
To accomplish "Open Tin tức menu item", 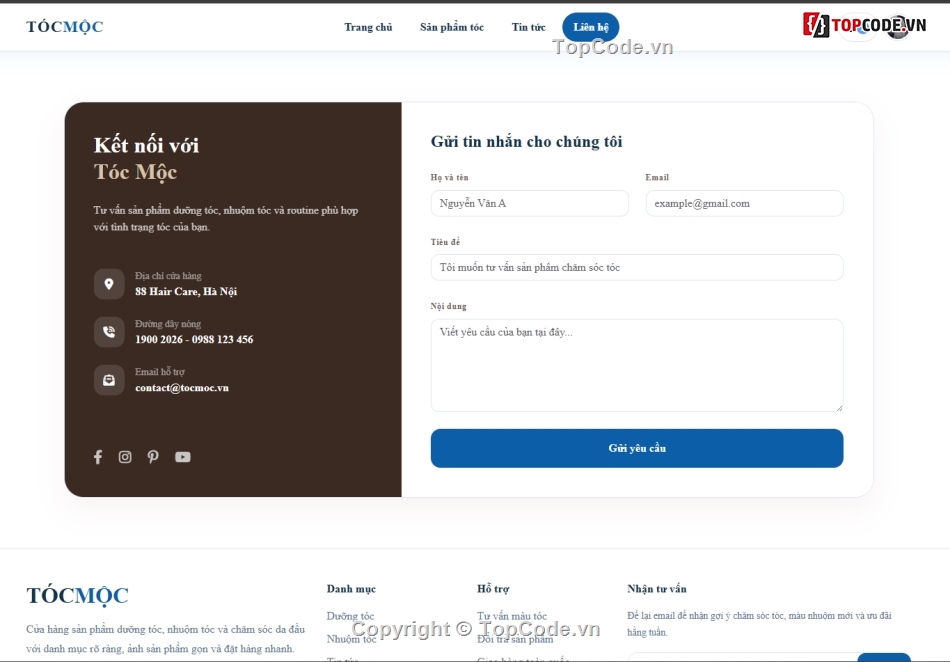I will (x=528, y=27).
